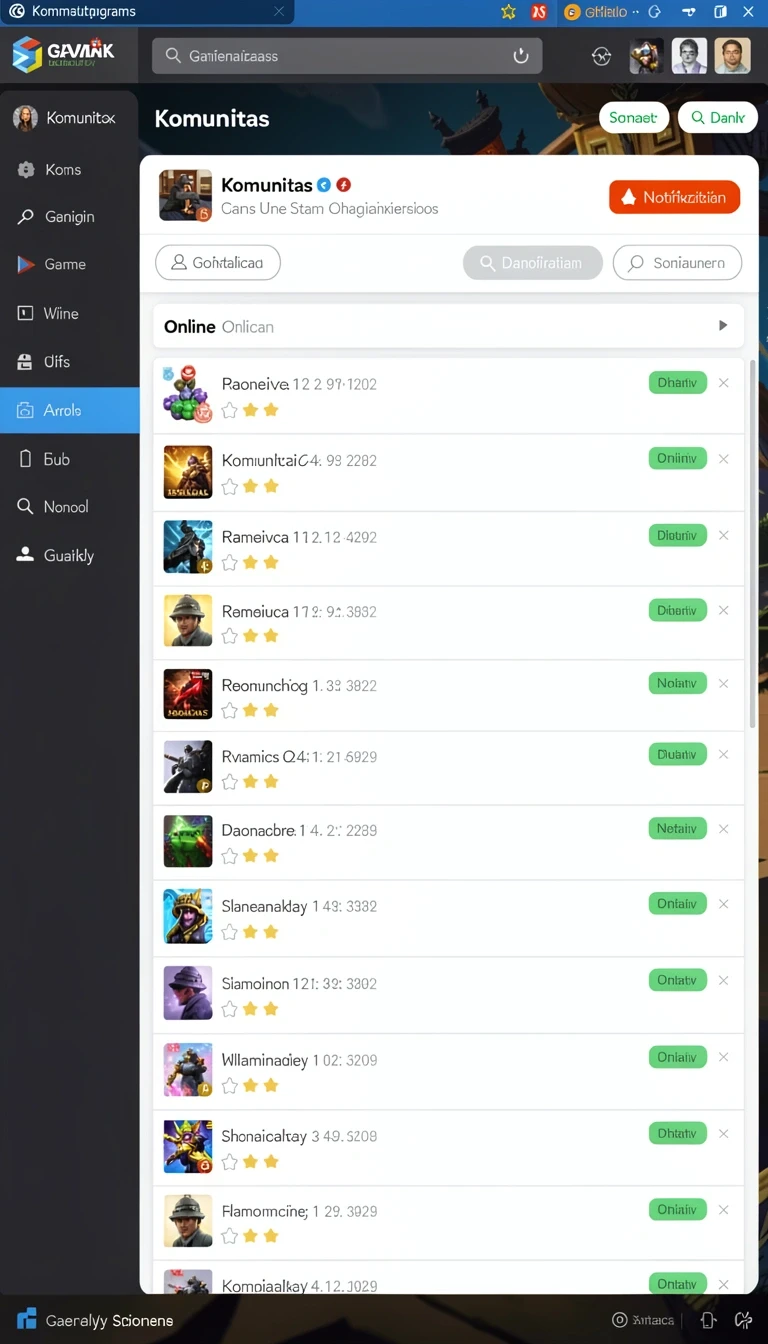Click the Bub phone icon in sidebar

click(26, 459)
